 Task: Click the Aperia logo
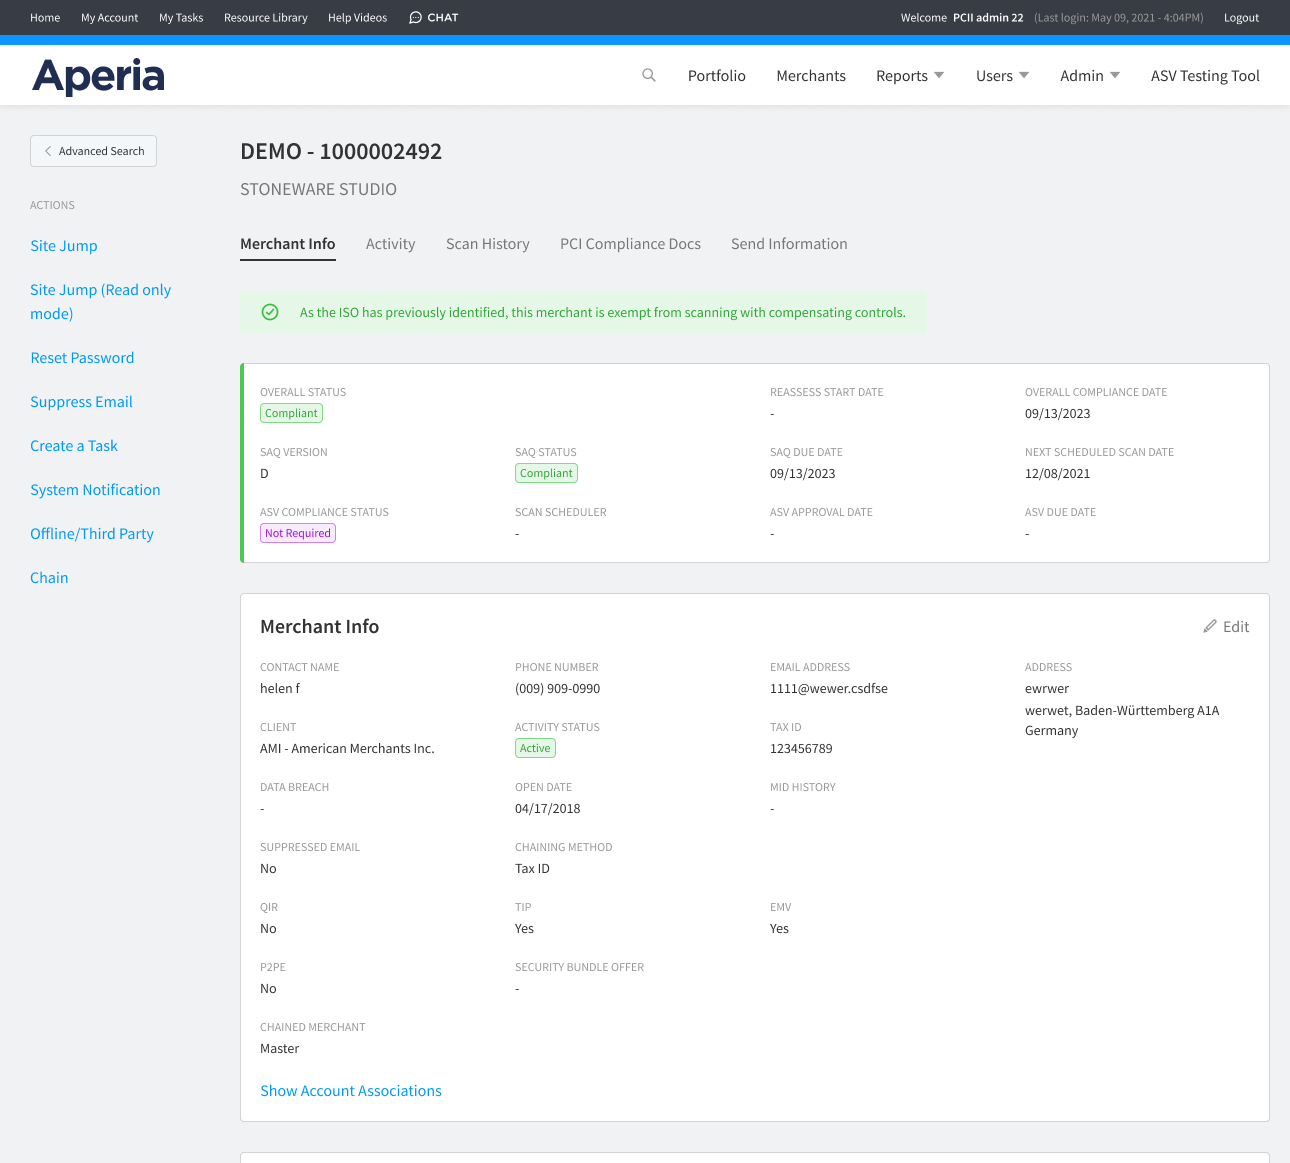[99, 76]
